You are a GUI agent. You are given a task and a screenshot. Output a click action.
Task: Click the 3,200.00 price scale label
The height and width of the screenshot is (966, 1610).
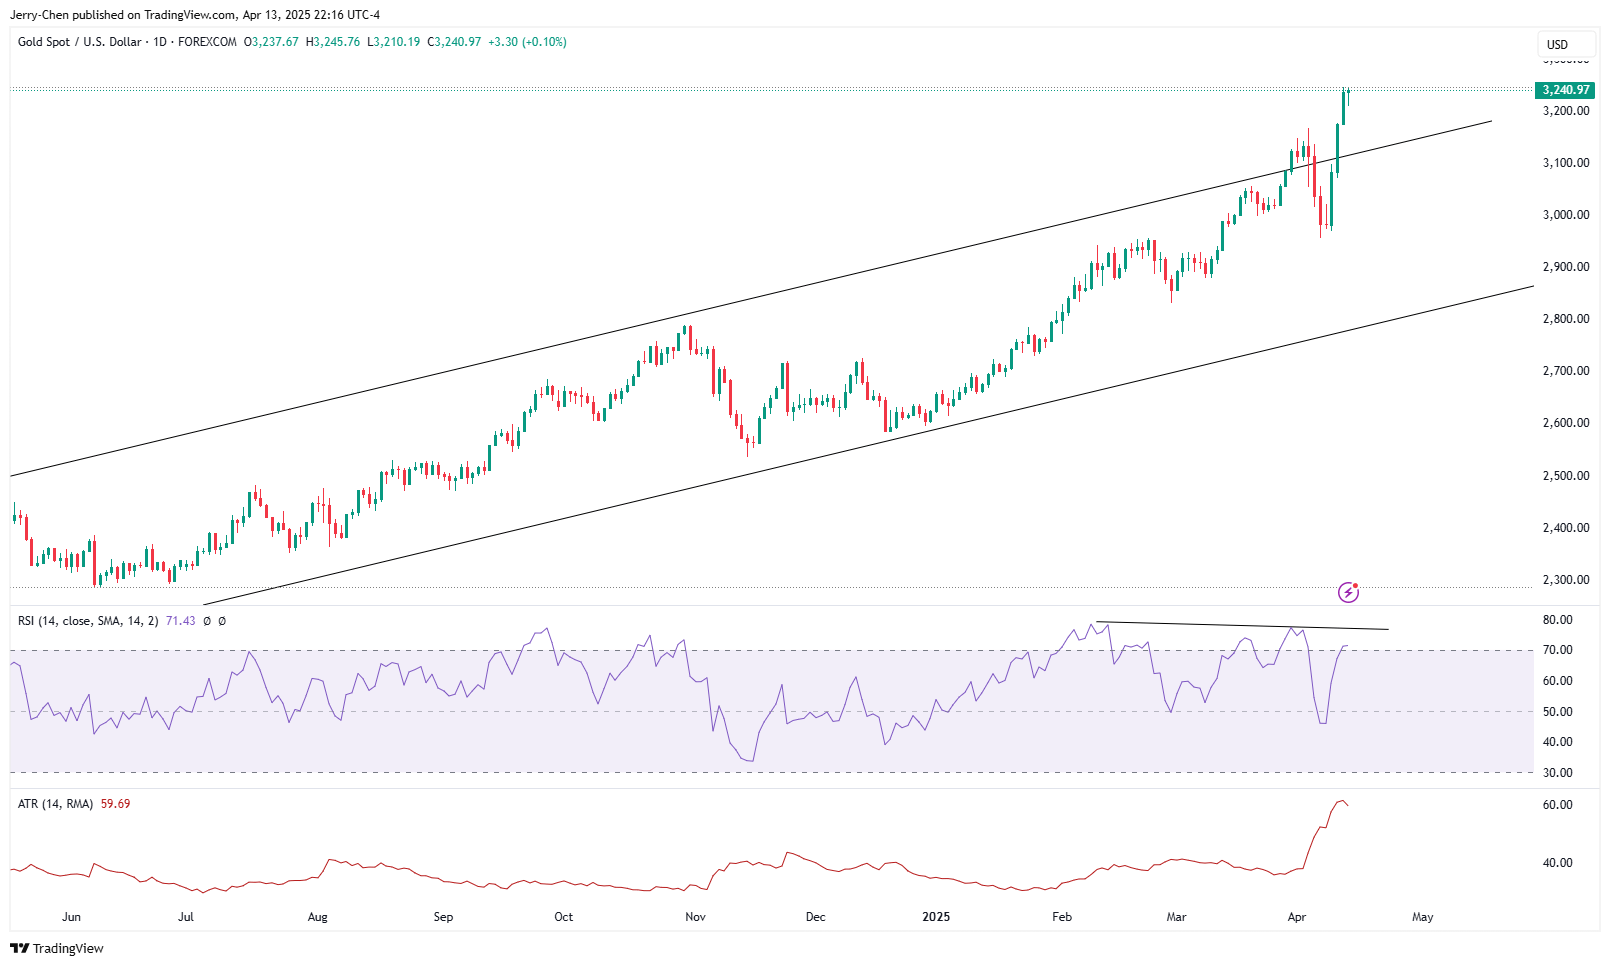1565,111
